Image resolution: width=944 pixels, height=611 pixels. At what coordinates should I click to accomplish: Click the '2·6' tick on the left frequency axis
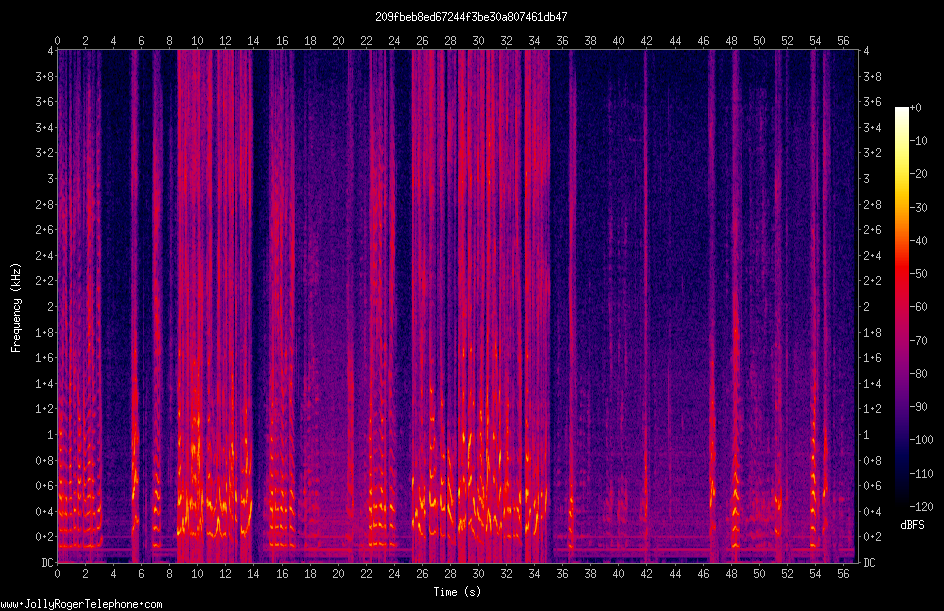pos(45,230)
